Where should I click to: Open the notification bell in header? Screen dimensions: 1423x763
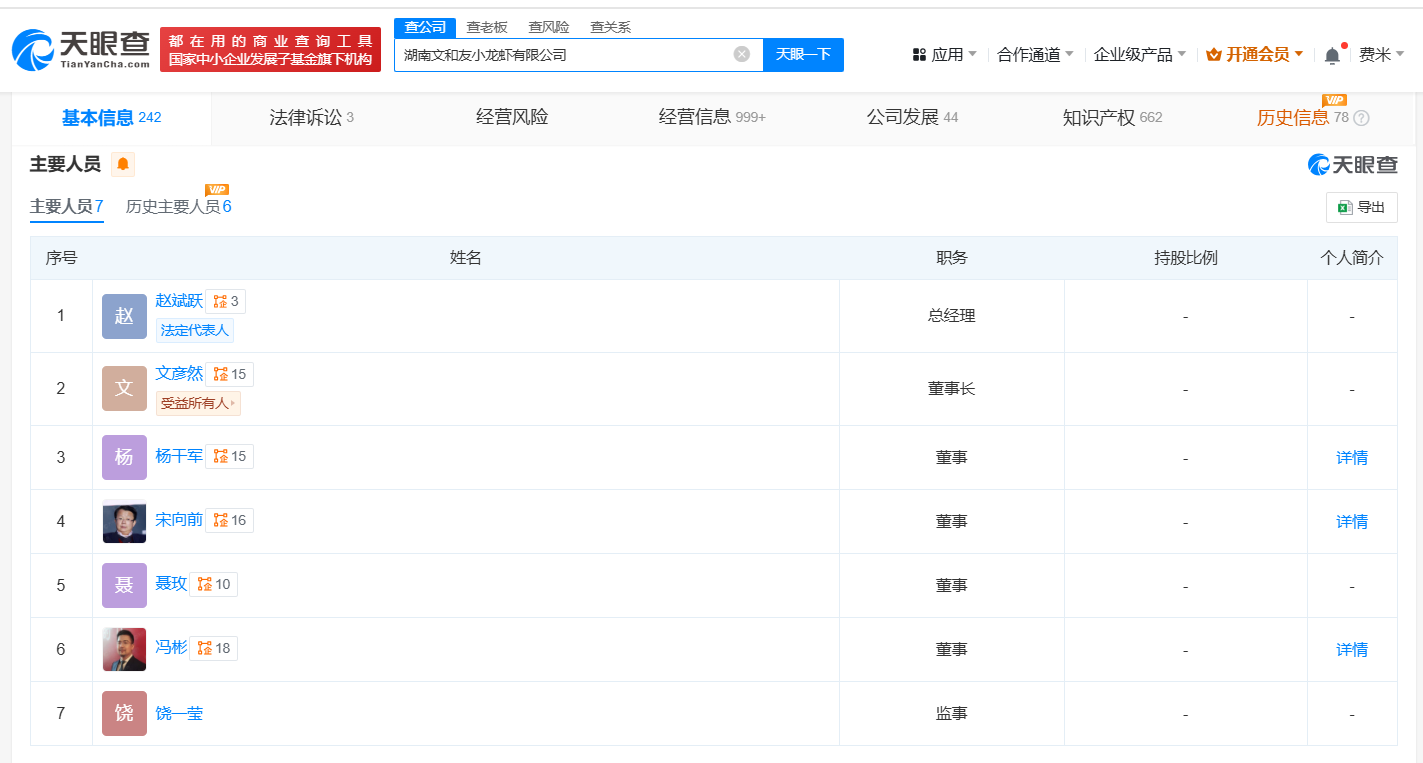click(1332, 55)
